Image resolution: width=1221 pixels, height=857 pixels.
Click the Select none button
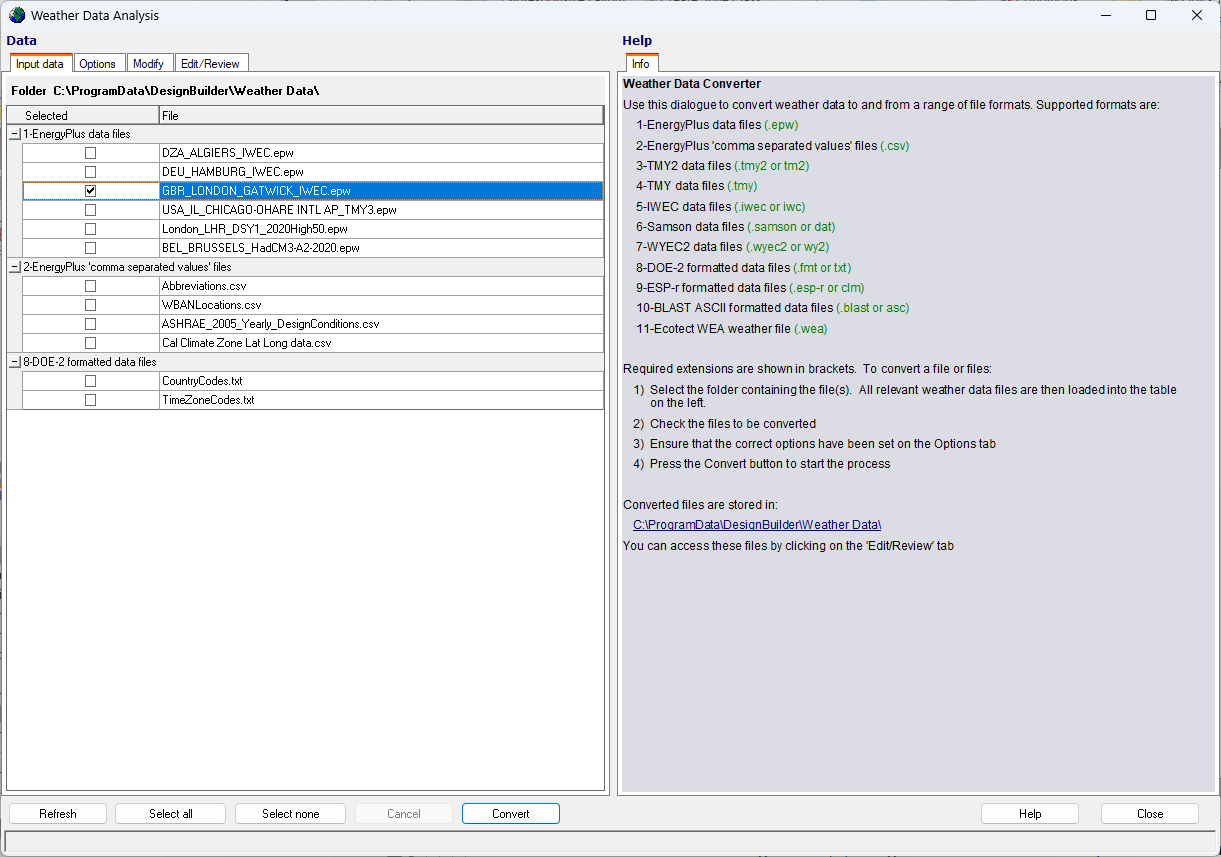point(290,814)
